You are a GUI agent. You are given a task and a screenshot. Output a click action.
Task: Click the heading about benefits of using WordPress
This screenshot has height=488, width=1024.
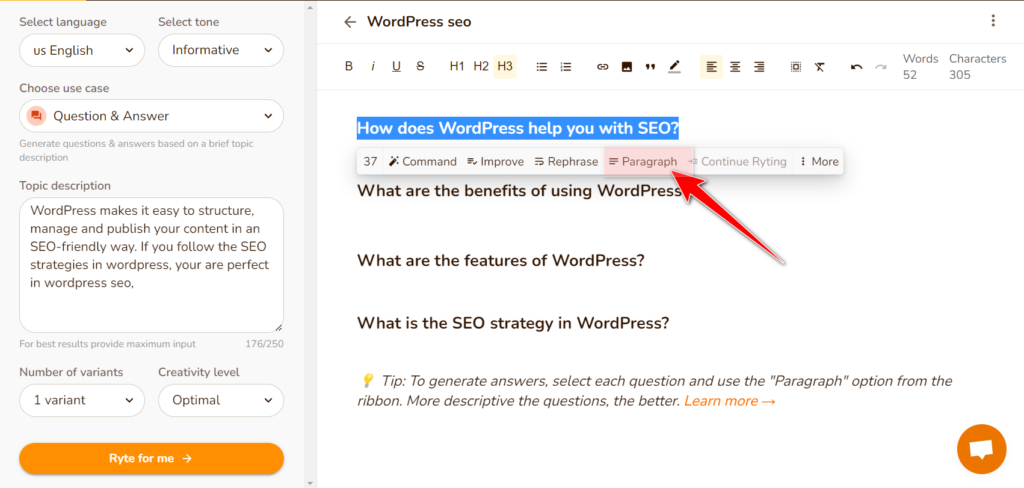tap(519, 191)
